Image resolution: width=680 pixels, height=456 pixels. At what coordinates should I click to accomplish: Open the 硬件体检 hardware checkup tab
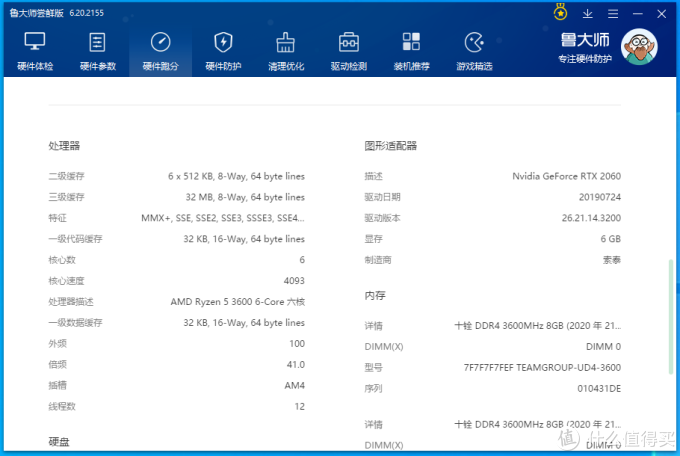pyautogui.click(x=35, y=52)
